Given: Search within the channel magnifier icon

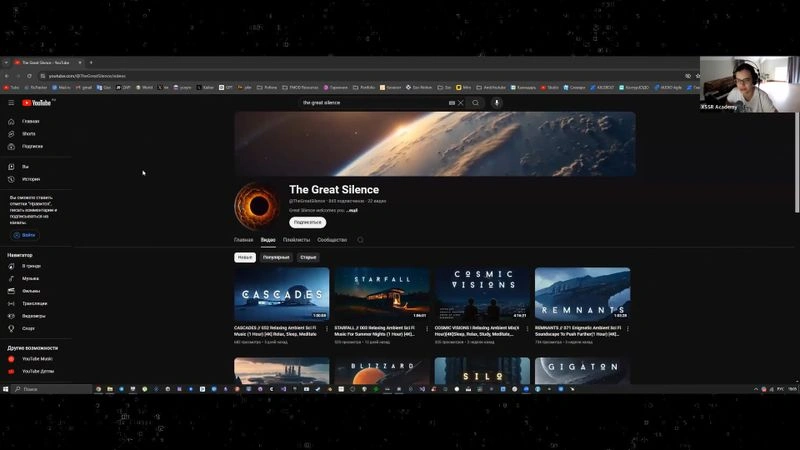Looking at the screenshot, I should [x=360, y=240].
